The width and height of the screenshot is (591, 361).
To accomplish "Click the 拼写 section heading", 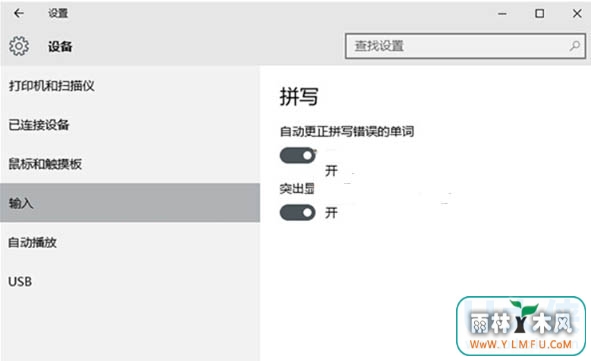I will click(299, 96).
